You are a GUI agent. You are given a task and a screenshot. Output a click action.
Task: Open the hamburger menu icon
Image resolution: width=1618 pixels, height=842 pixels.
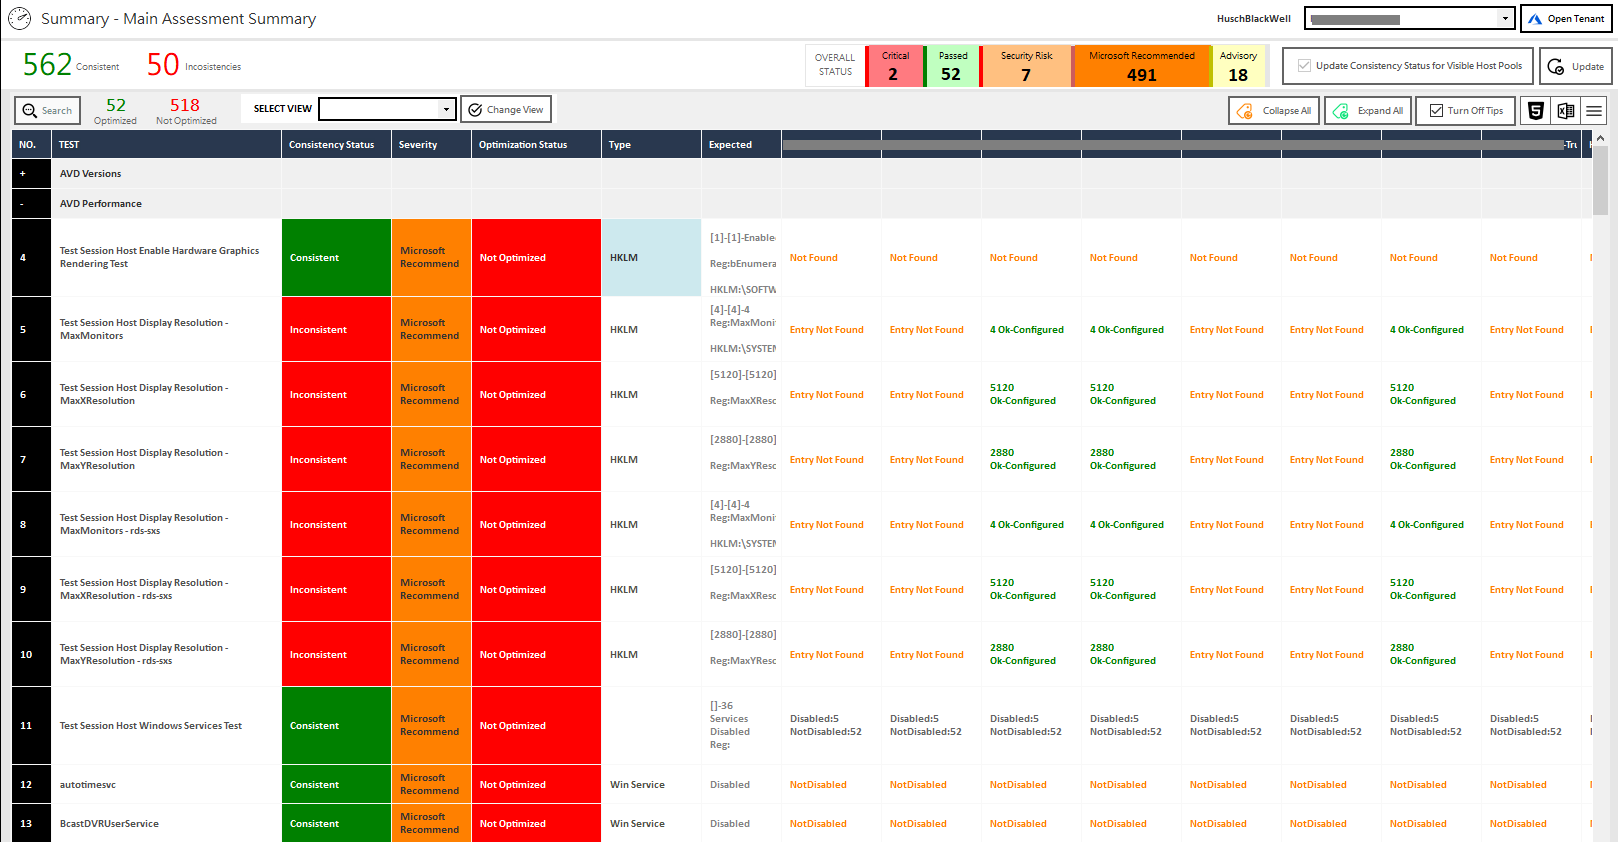[x=1594, y=111]
